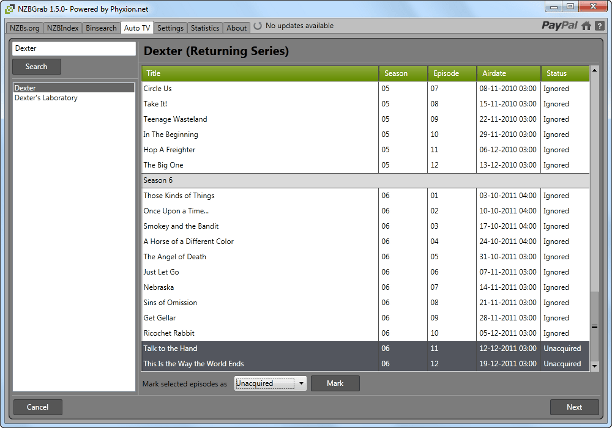Sort by the Title column header
This screenshot has height=428, width=612.
(x=260, y=73)
